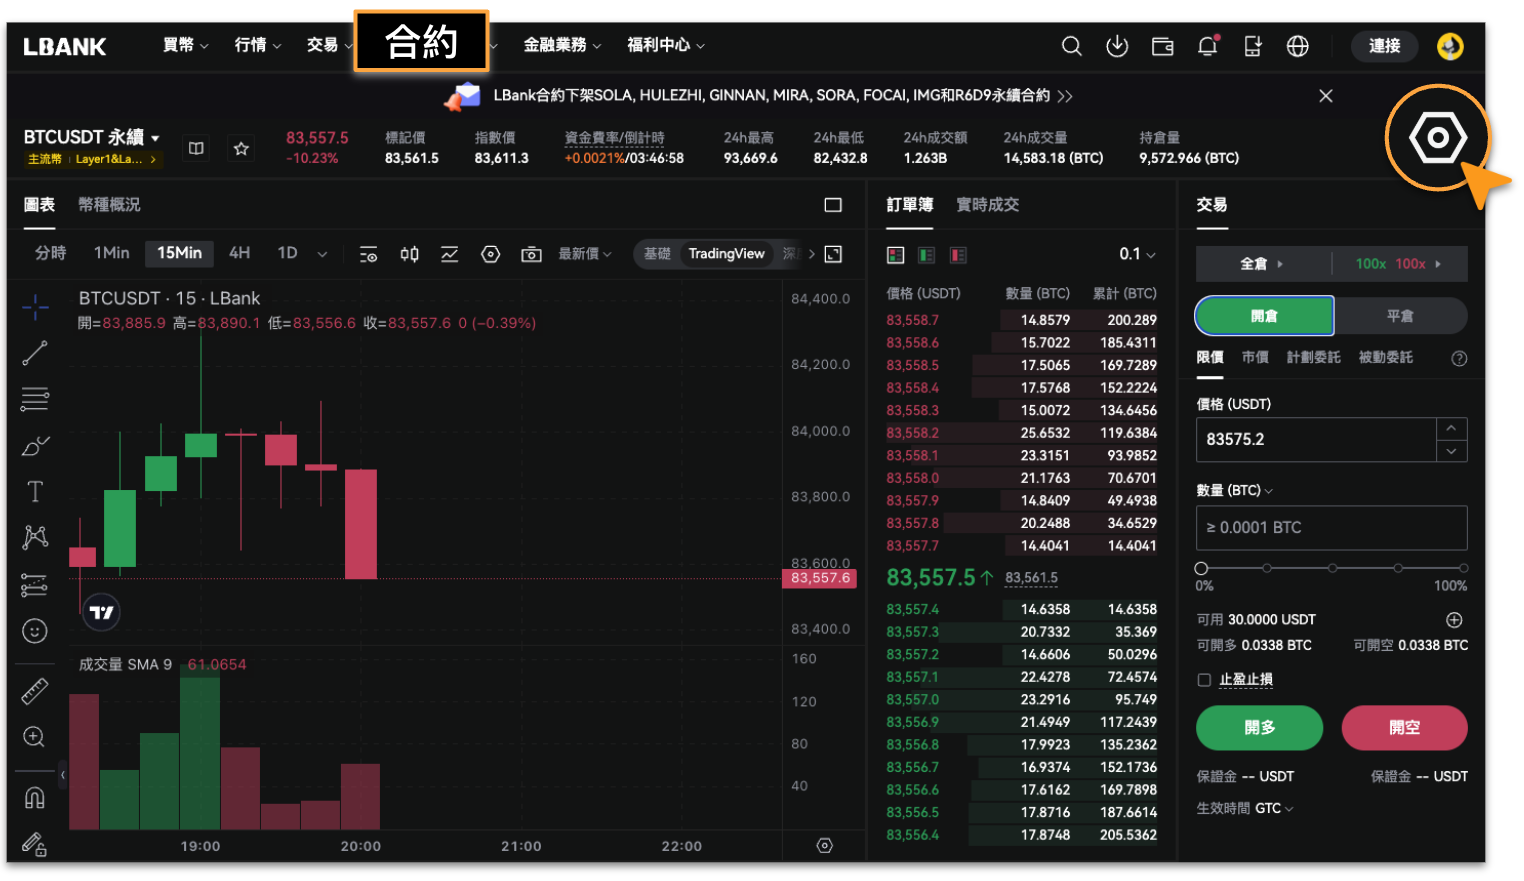Select the 被動委託 order type tab

(1385, 358)
